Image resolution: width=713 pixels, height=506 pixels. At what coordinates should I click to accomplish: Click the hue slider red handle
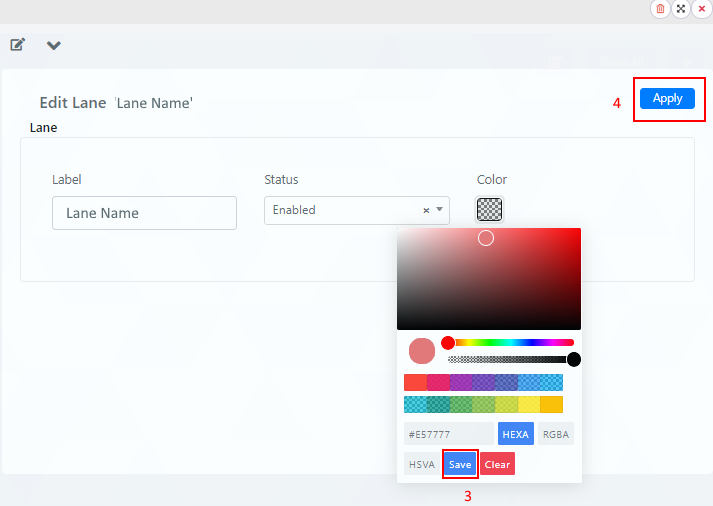pyautogui.click(x=448, y=343)
